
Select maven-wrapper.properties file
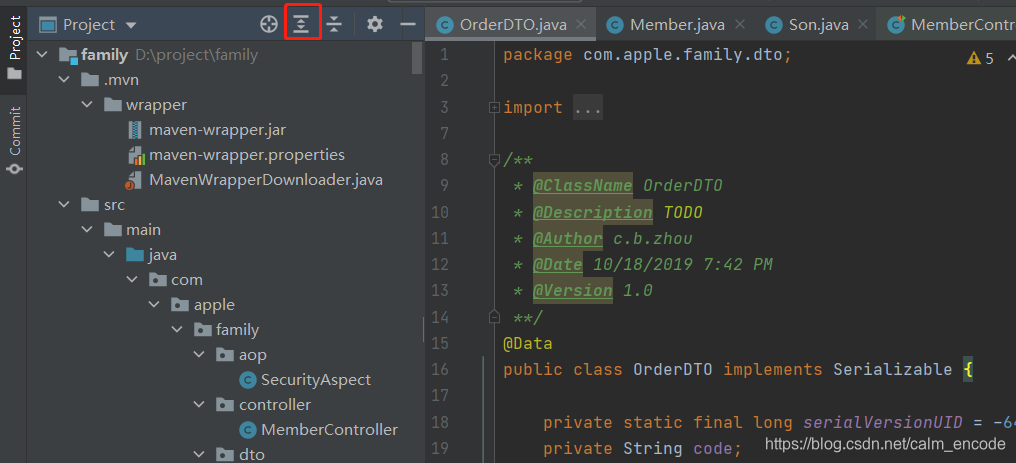247,155
